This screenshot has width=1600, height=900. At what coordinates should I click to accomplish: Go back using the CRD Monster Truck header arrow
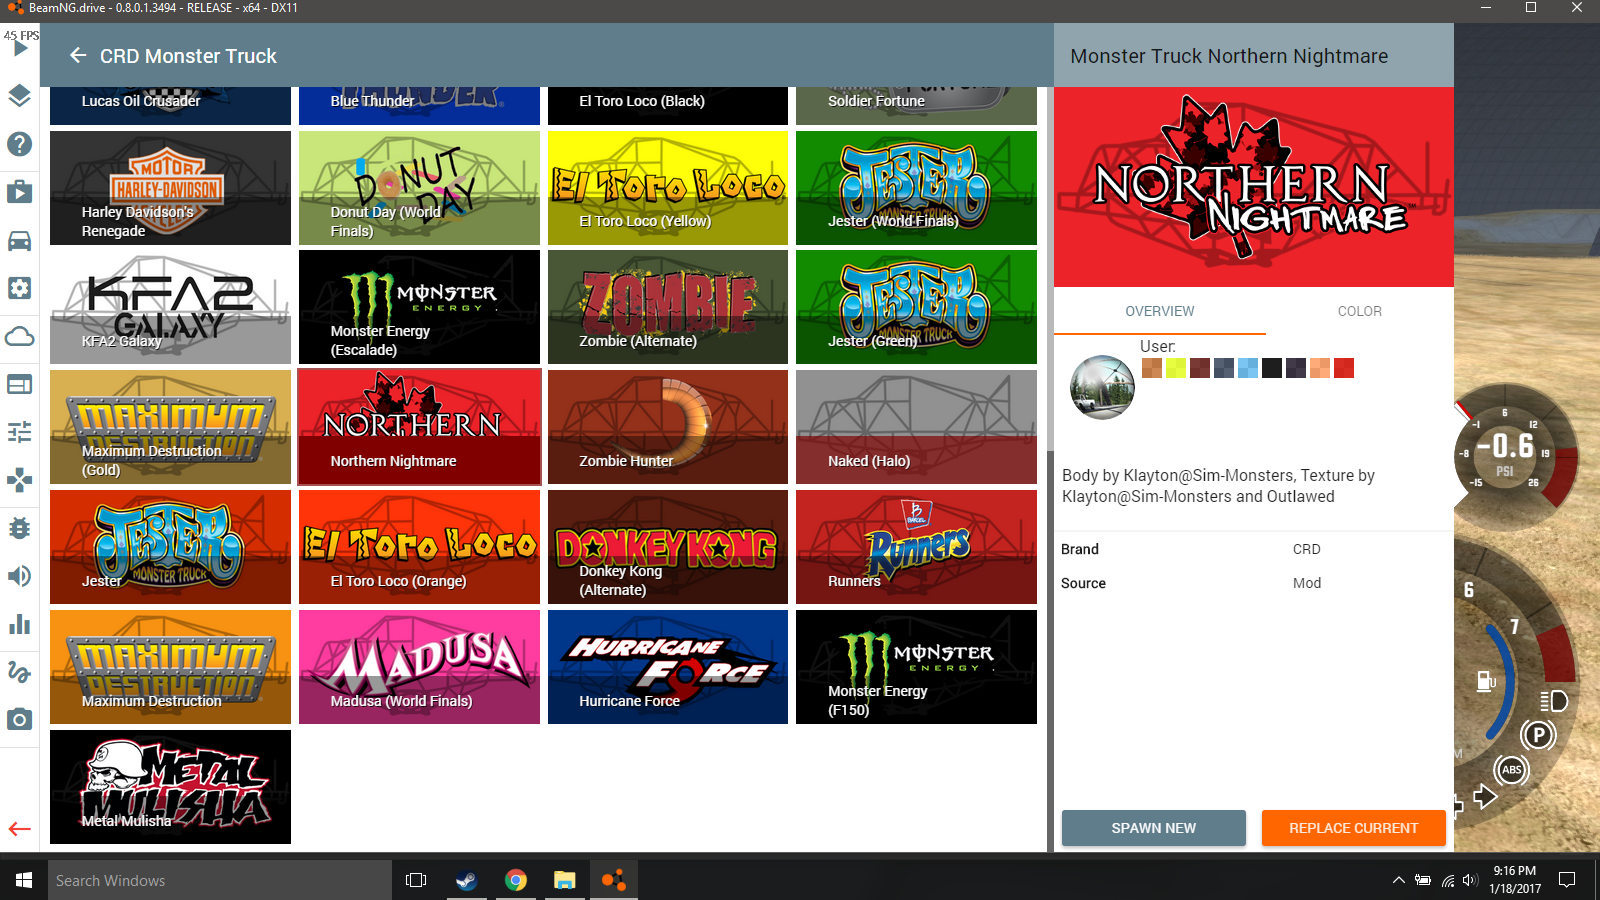coord(78,55)
